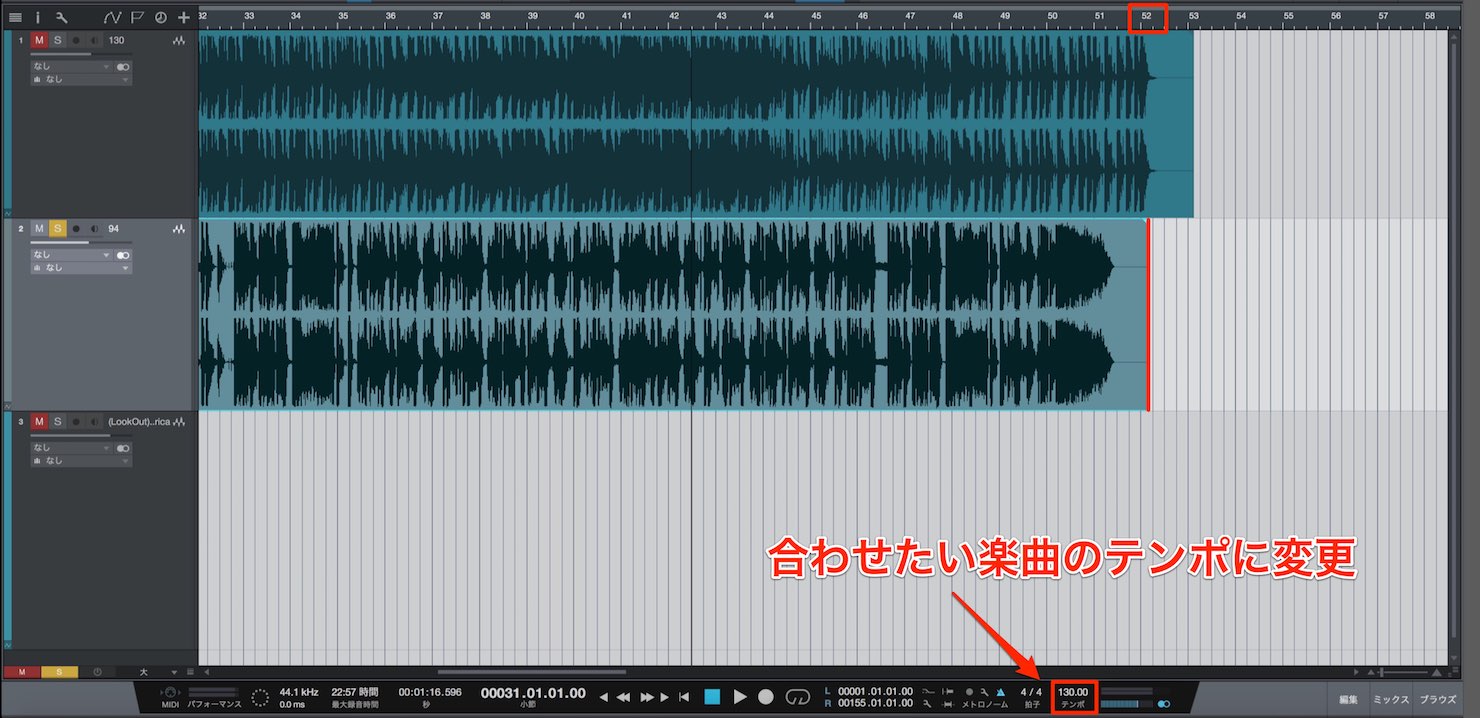Image resolution: width=1480 pixels, height=718 pixels.
Task: Add a track with the plus icon
Action: 183,17
